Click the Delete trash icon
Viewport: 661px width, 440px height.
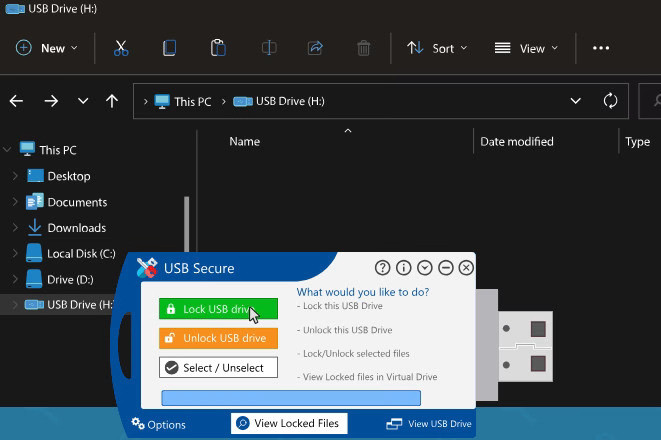point(363,48)
